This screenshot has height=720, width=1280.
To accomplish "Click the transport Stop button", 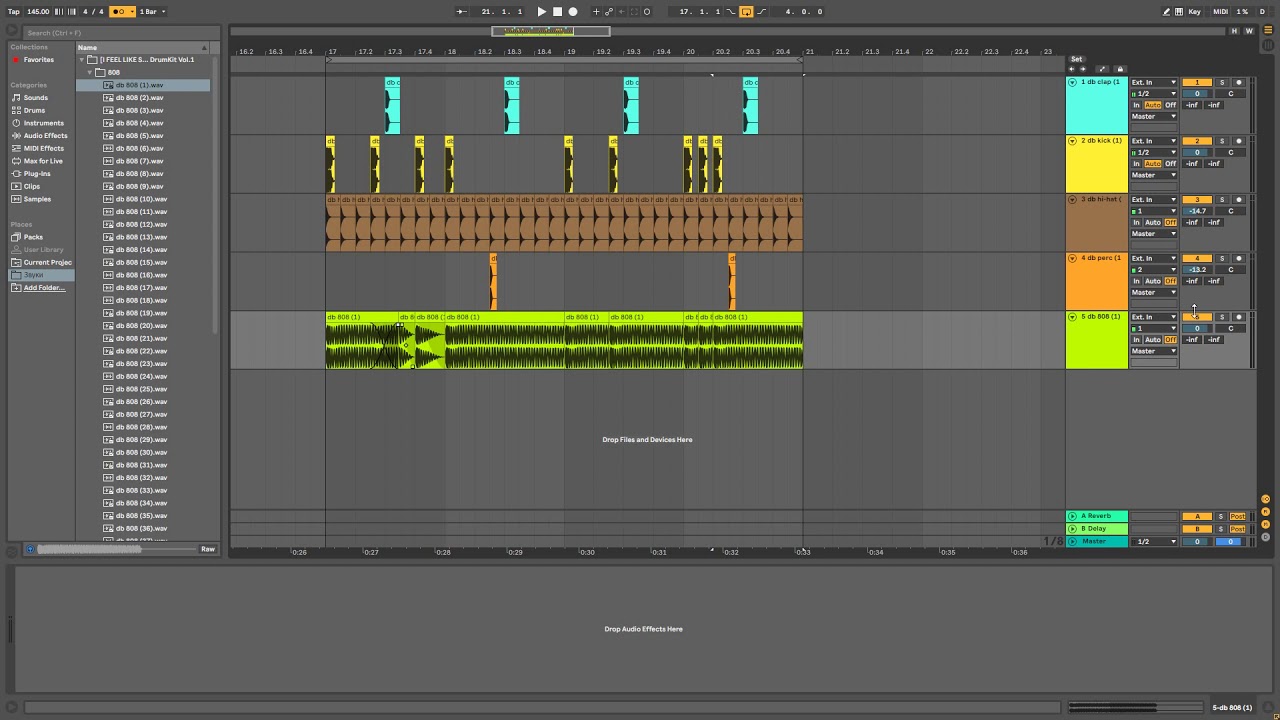I will pos(558,12).
